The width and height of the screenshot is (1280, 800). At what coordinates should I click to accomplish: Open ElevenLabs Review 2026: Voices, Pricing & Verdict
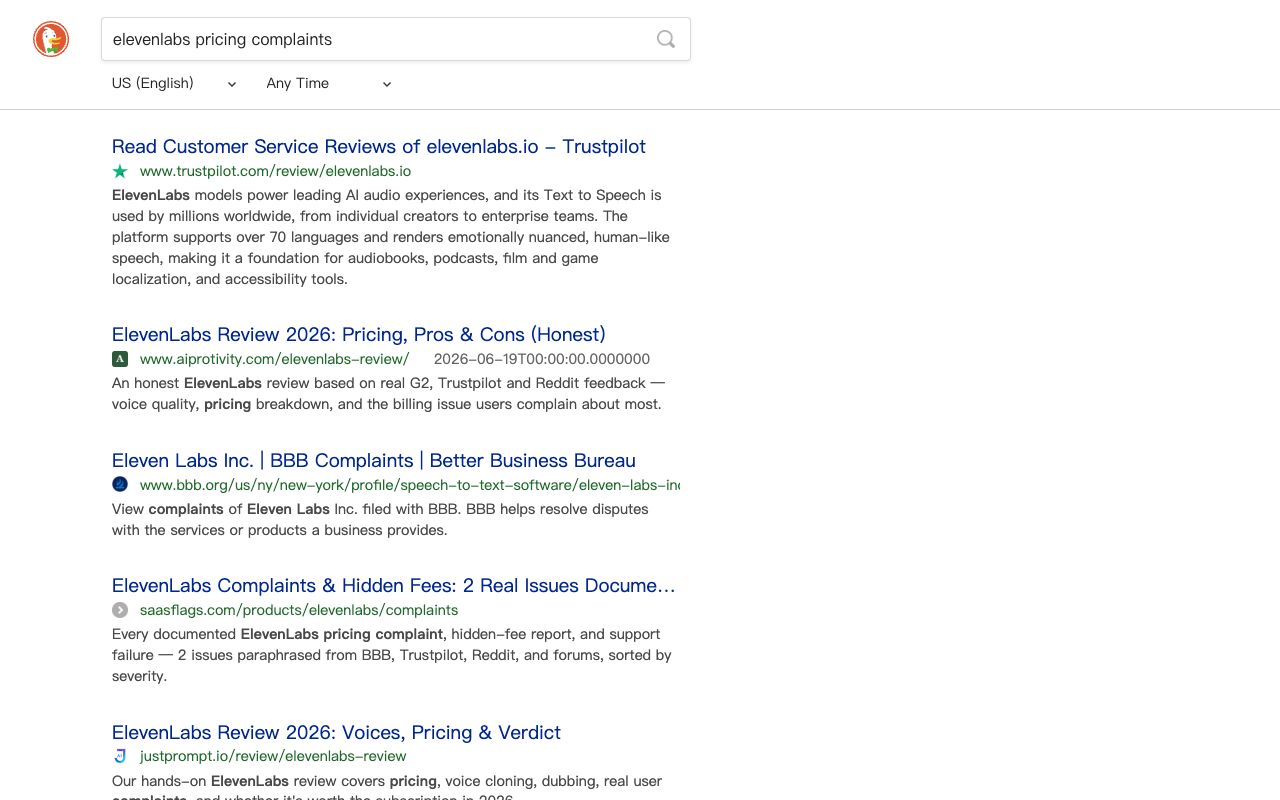pos(336,732)
